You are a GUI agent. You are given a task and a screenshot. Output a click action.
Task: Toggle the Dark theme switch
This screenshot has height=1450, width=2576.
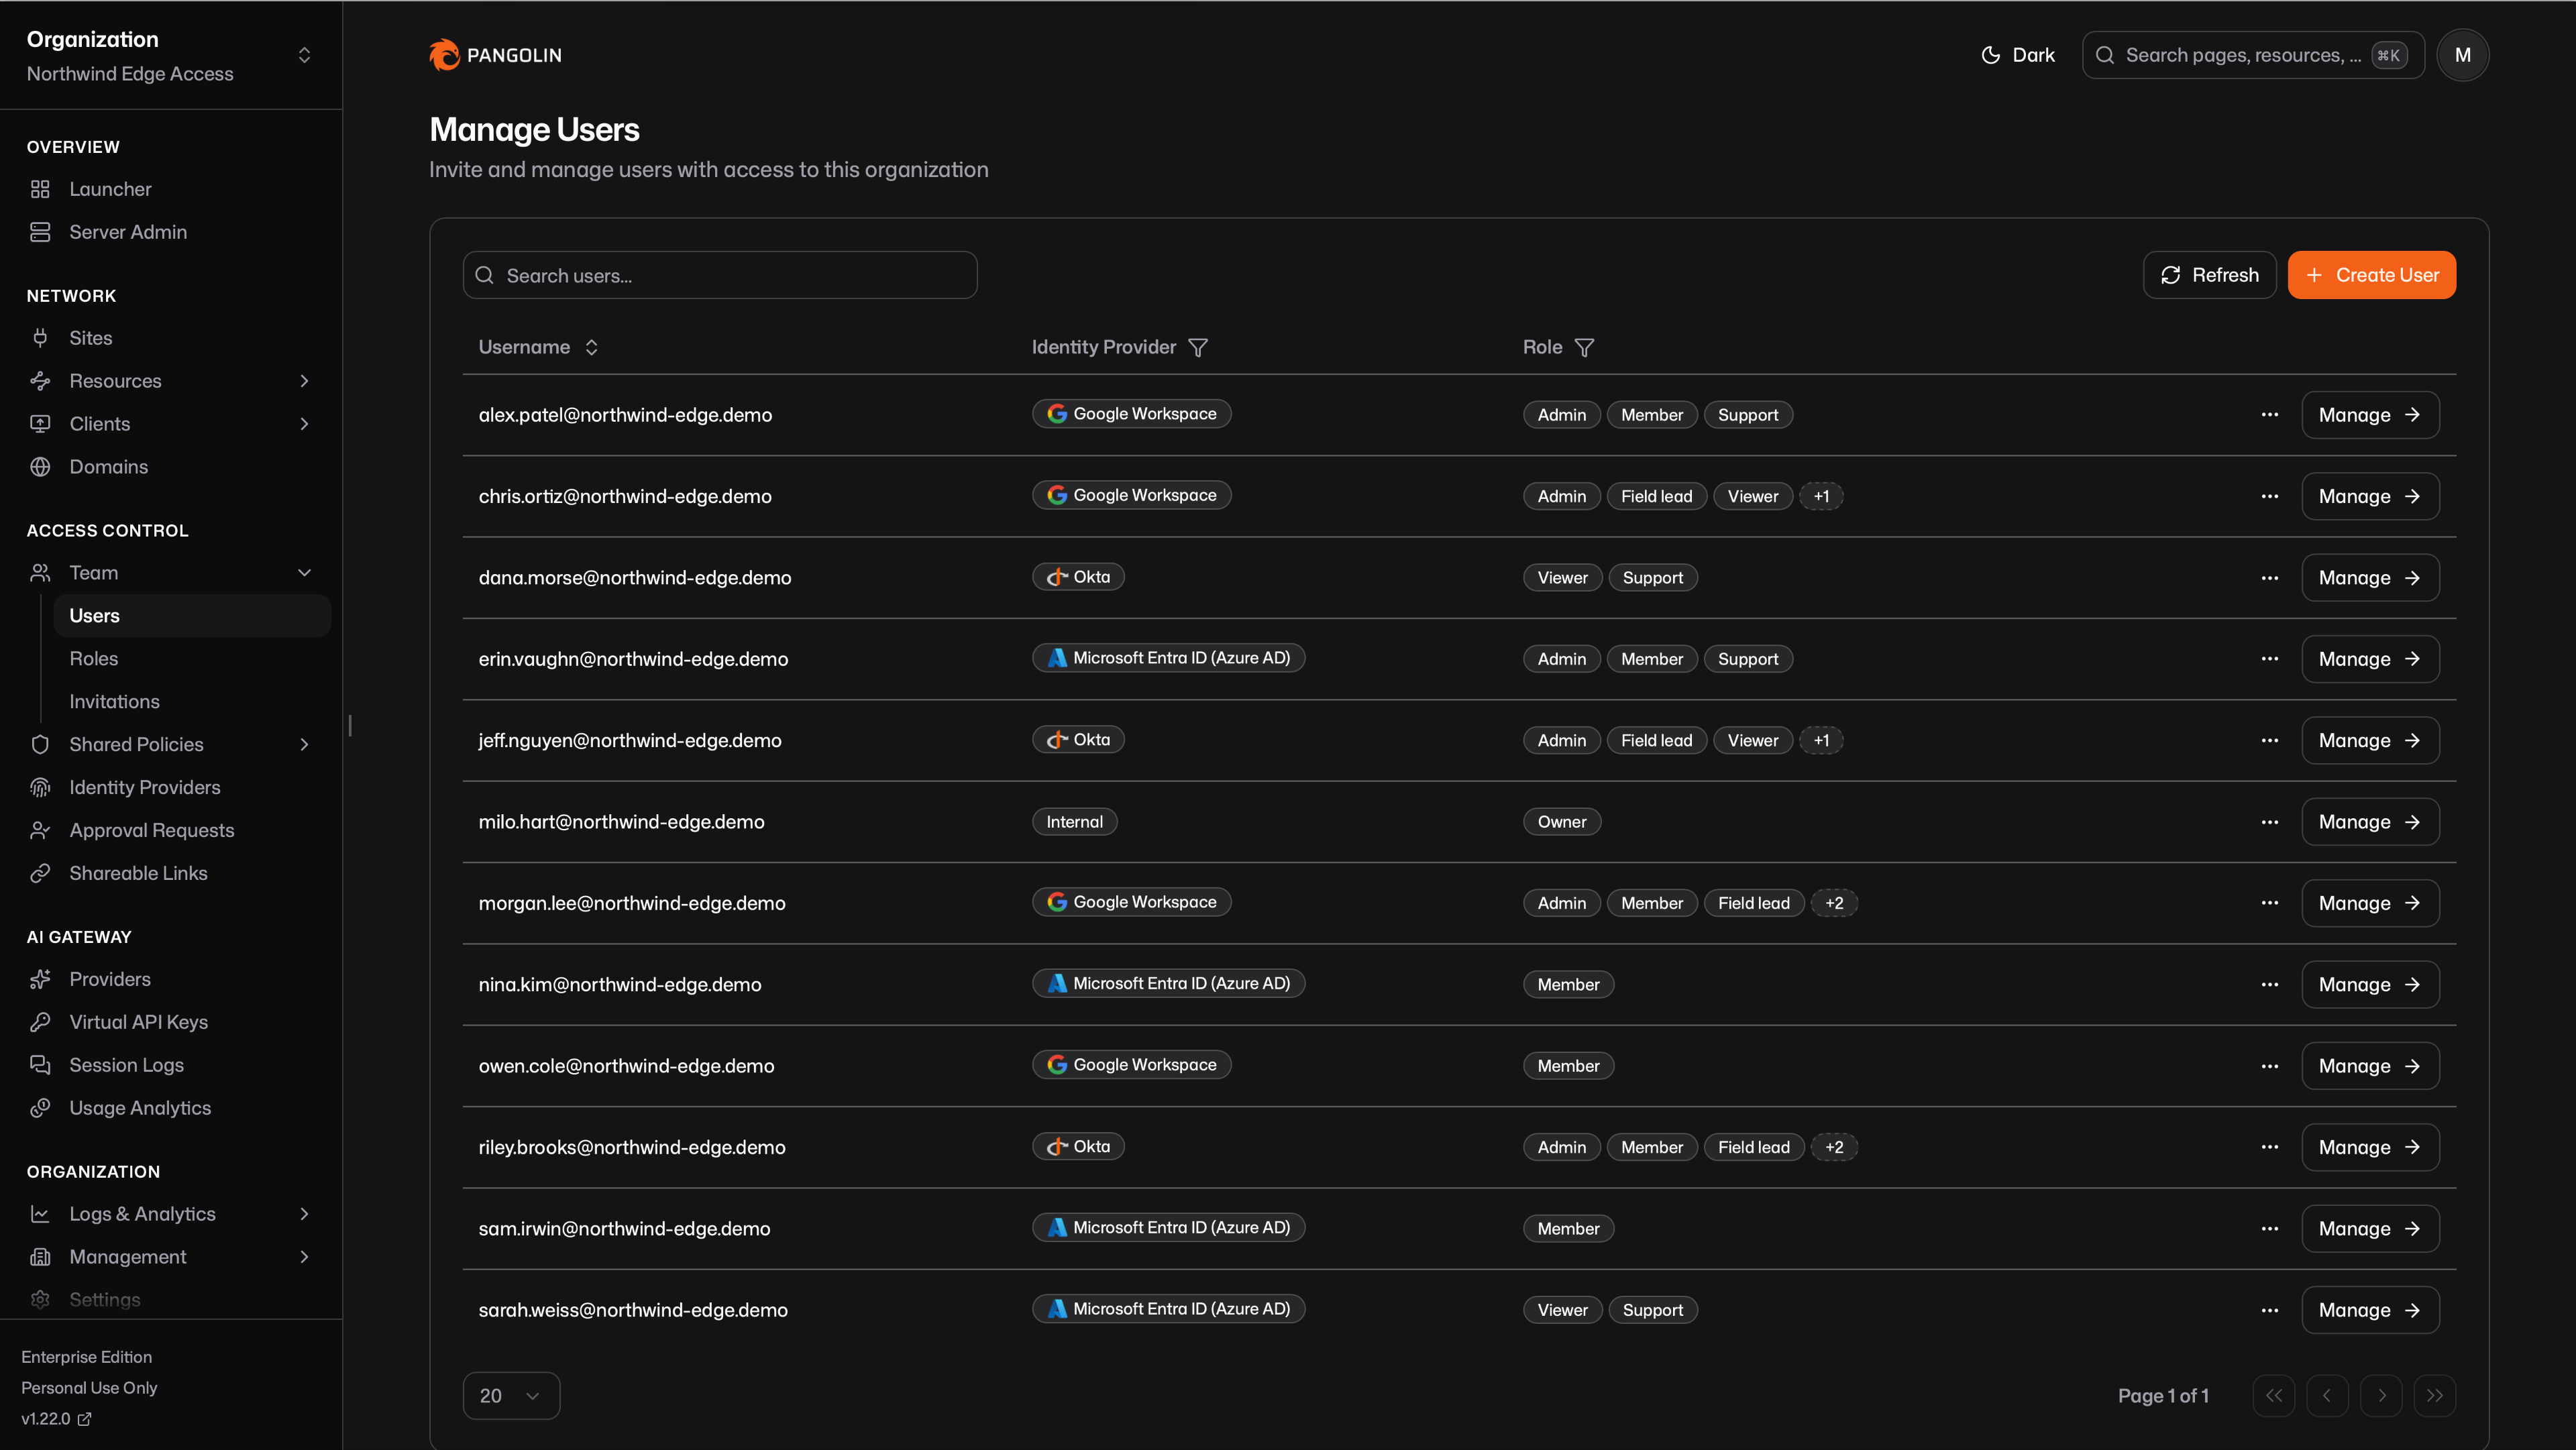tap(2018, 55)
